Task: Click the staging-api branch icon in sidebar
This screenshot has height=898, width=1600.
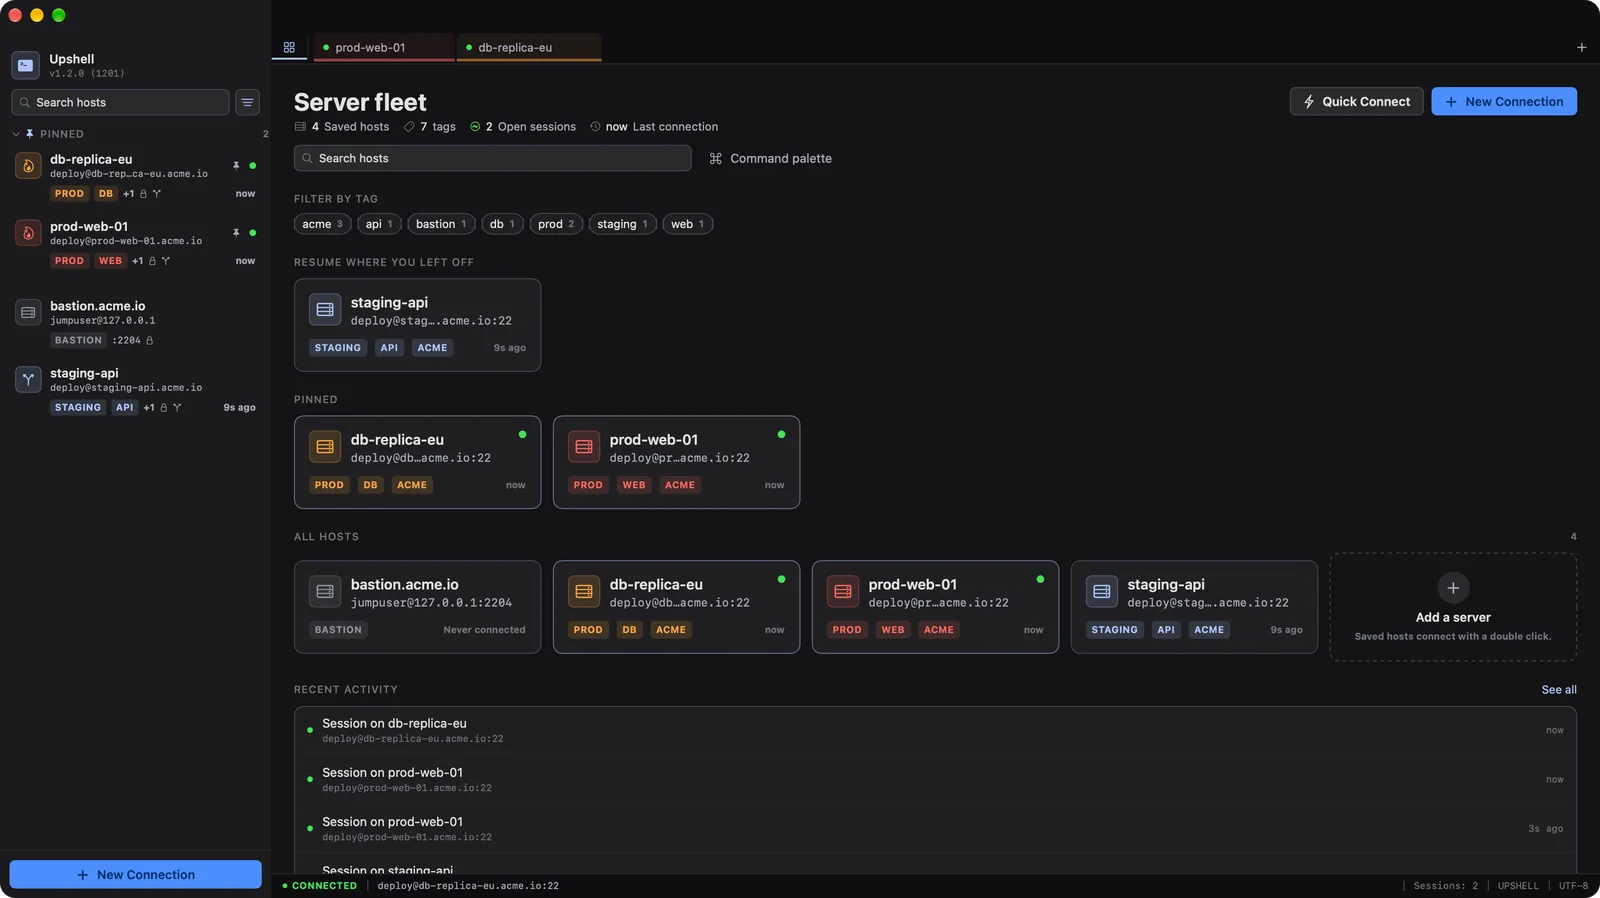Action: coord(28,379)
